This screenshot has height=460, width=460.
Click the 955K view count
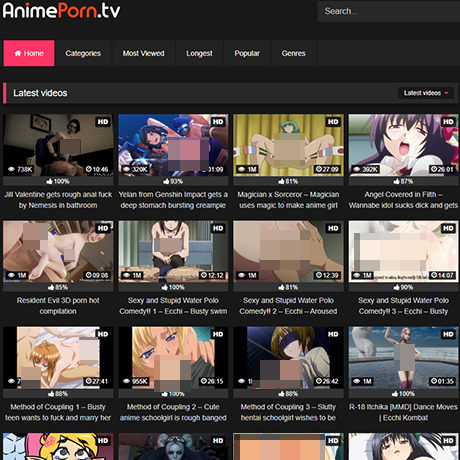pos(135,381)
